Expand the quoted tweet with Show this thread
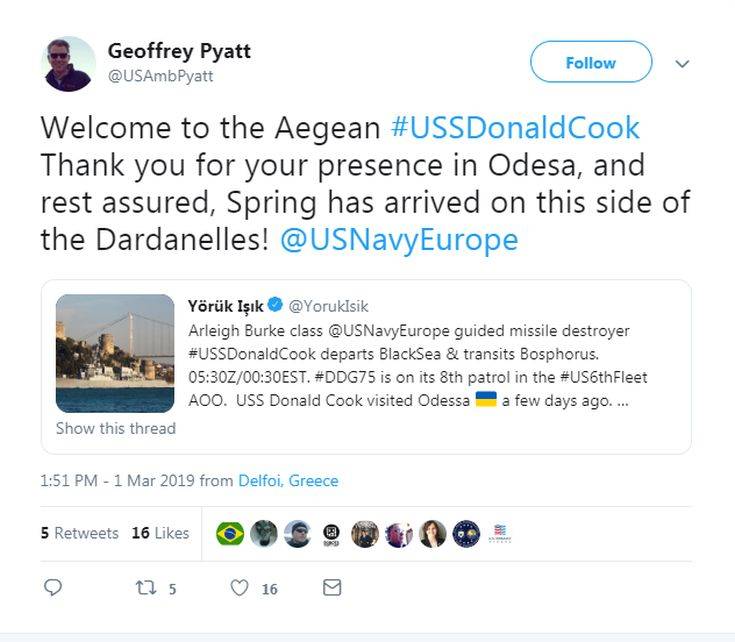The width and height of the screenshot is (735, 642). [x=116, y=428]
